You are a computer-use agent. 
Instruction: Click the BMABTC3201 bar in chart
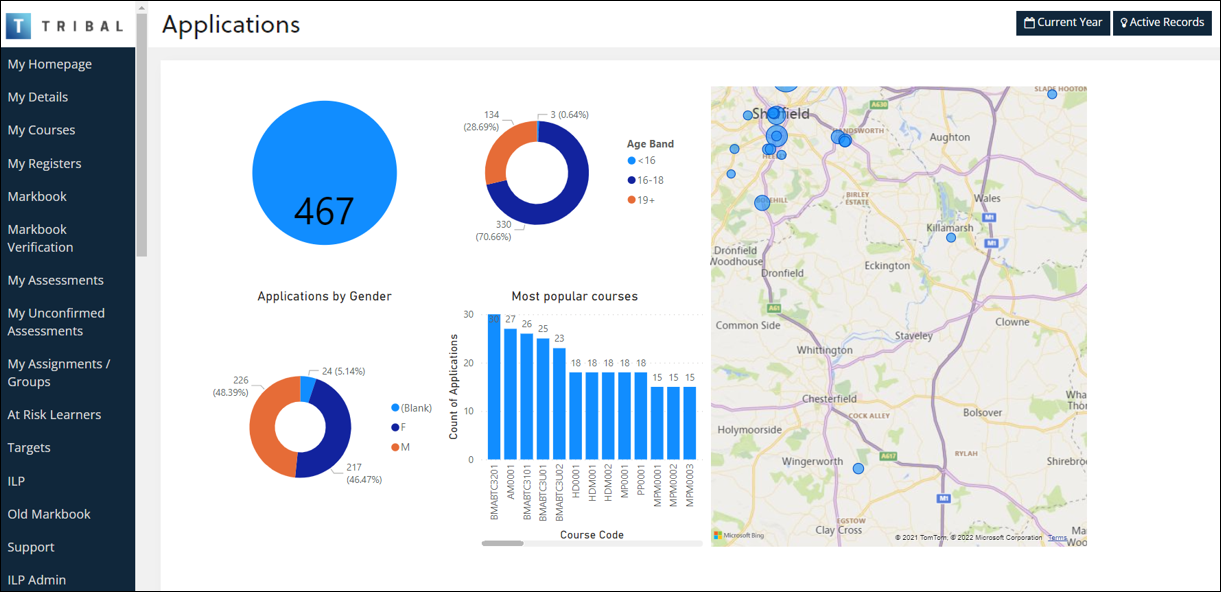tap(494, 387)
